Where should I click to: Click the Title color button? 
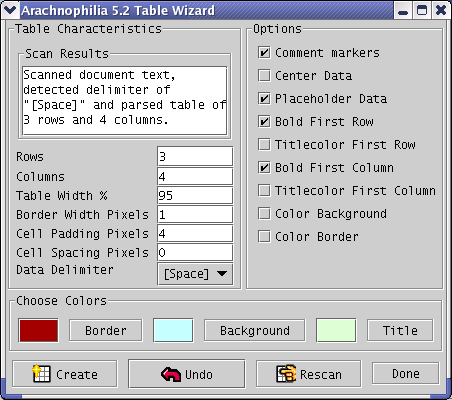click(x=400, y=330)
